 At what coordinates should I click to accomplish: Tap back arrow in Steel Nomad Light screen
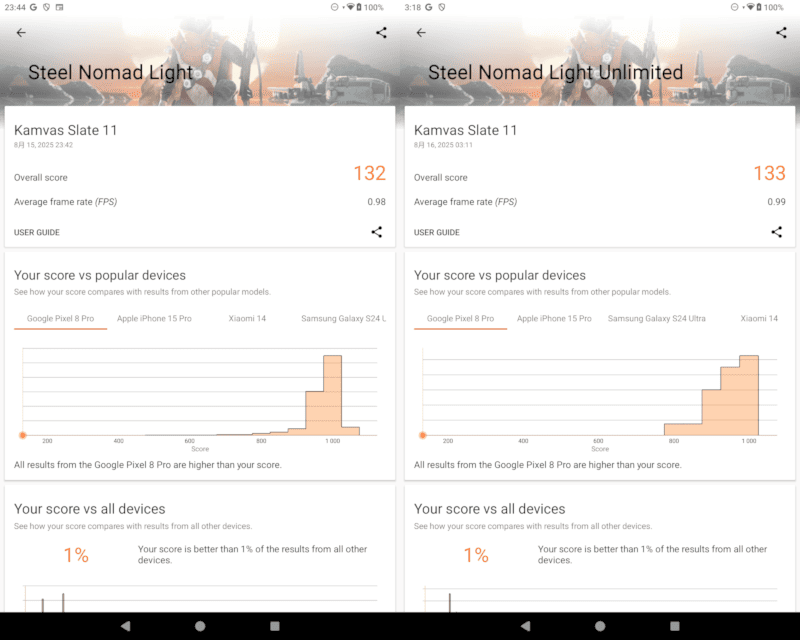[21, 33]
